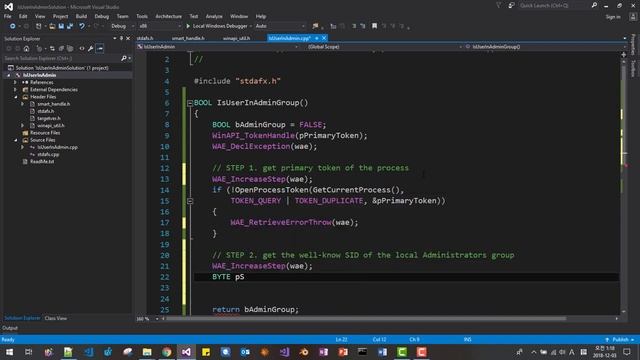Expand the smart_handle.h tree item
The image size is (640, 360).
22,104
